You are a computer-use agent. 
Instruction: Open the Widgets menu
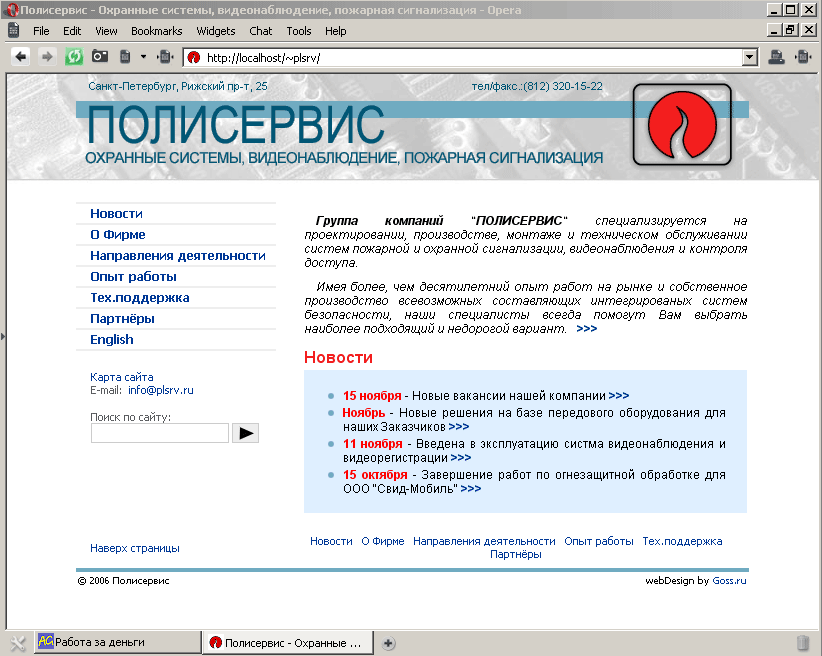tap(215, 31)
